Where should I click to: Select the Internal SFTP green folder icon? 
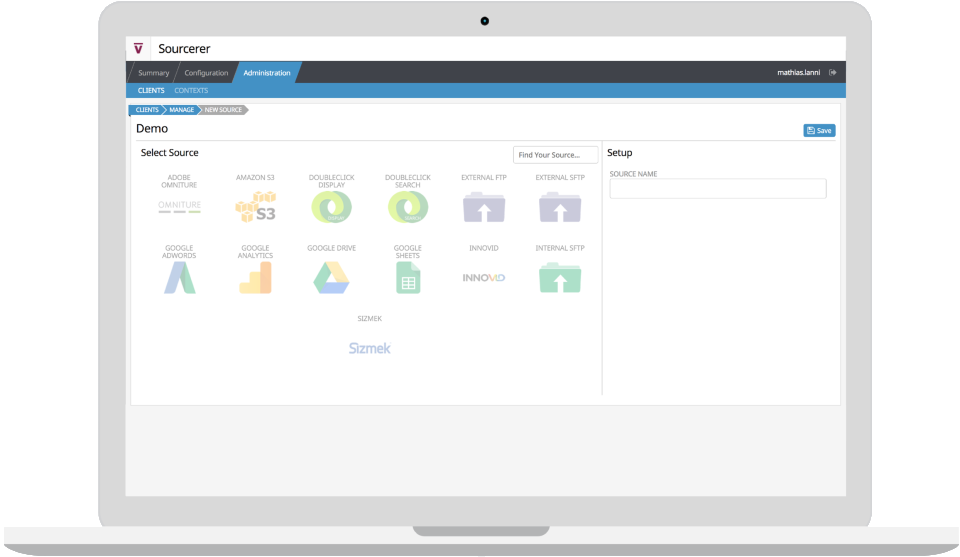560,278
